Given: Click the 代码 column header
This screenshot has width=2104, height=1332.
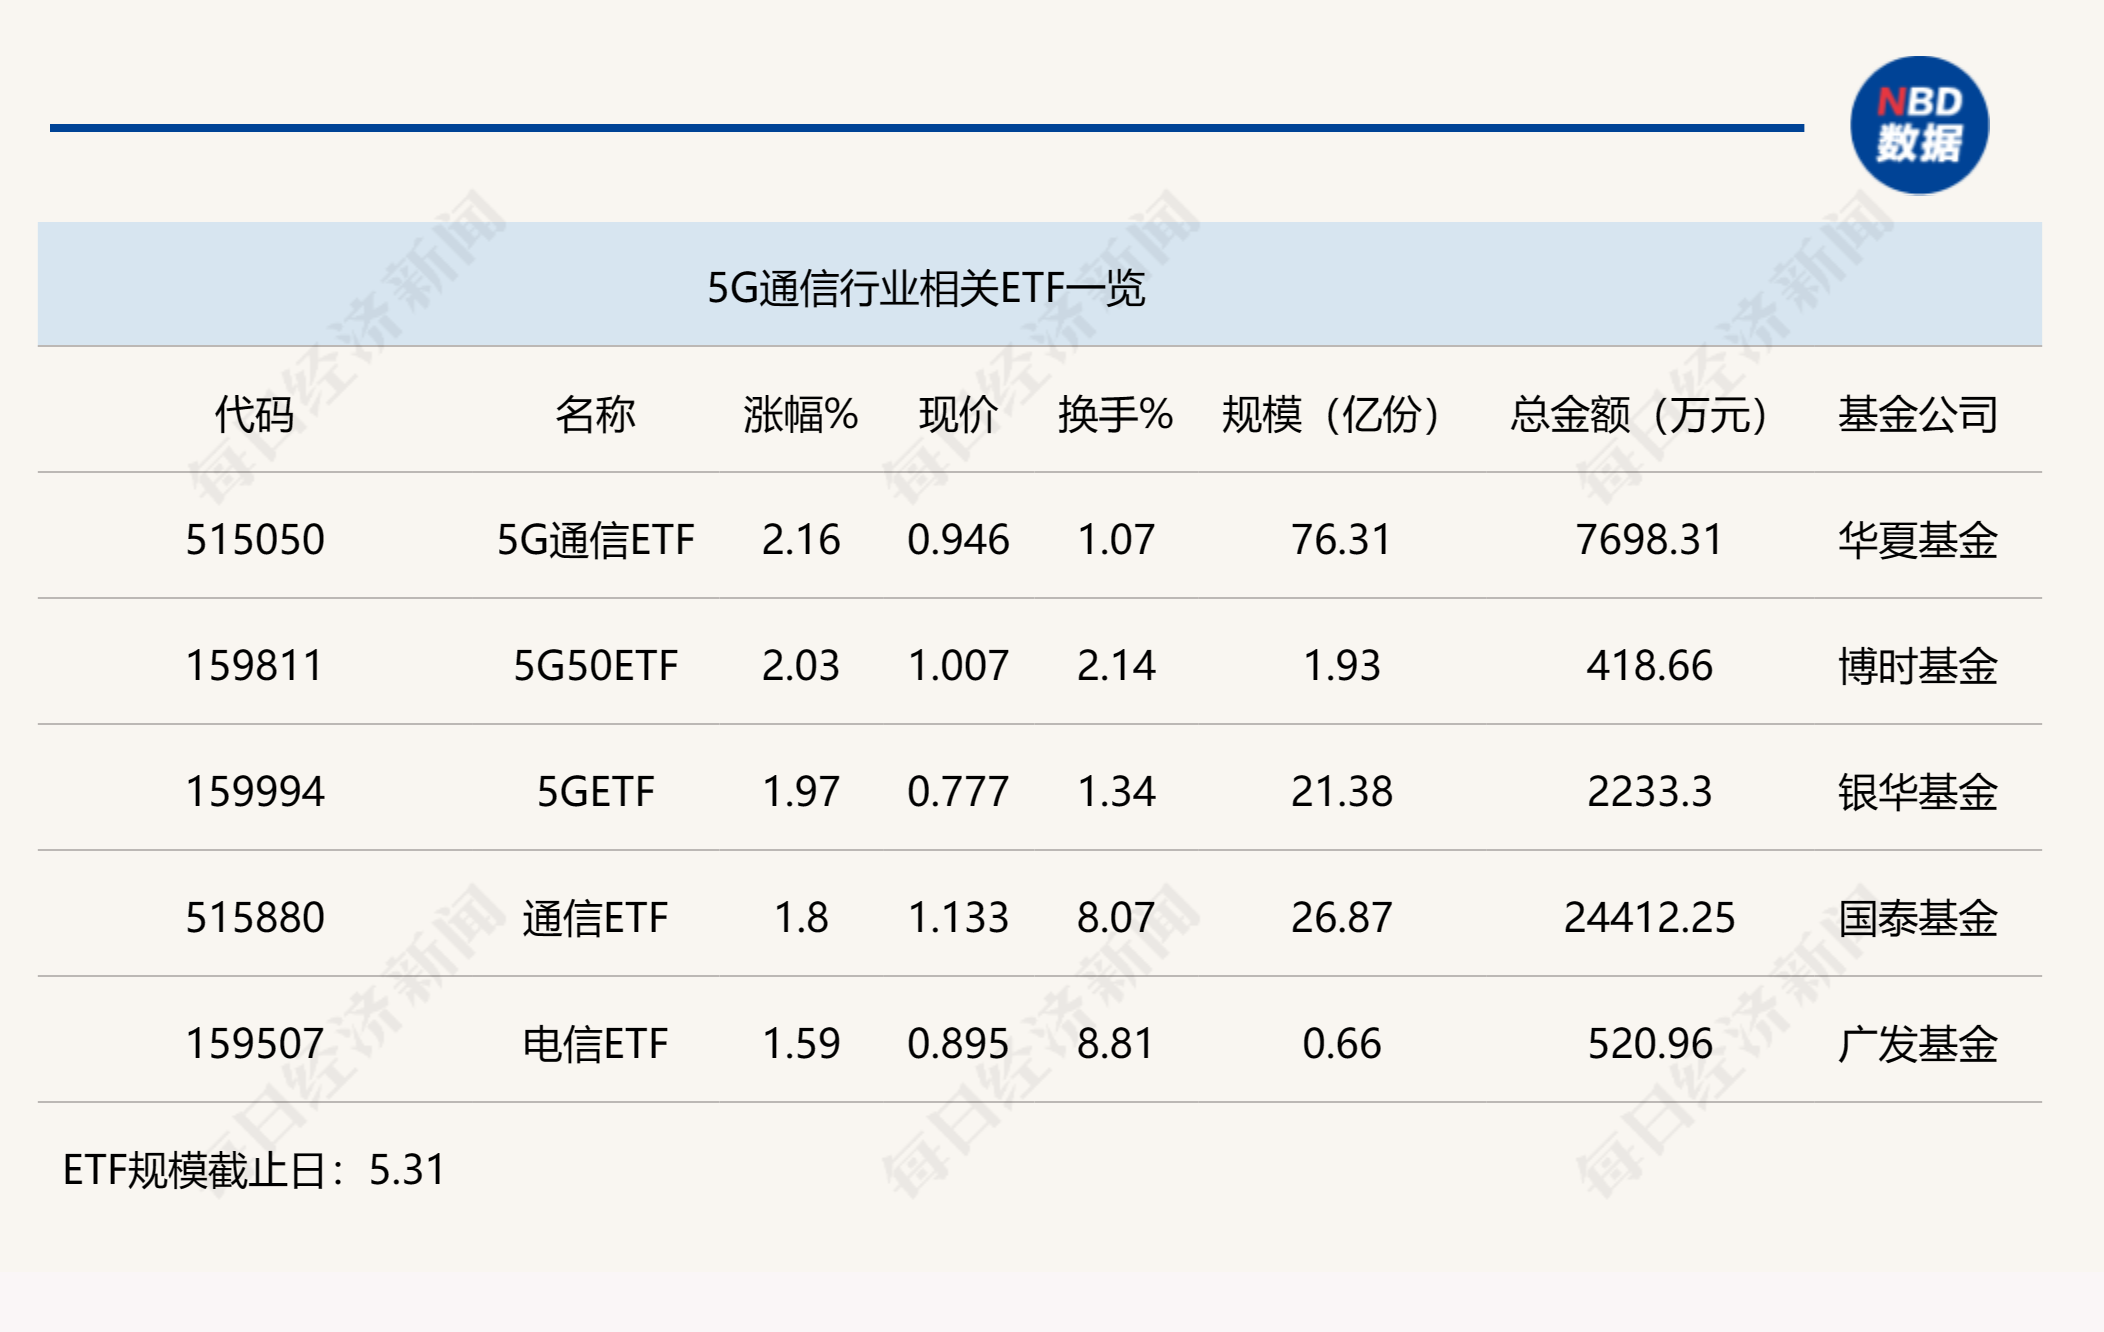Looking at the screenshot, I should click(254, 414).
